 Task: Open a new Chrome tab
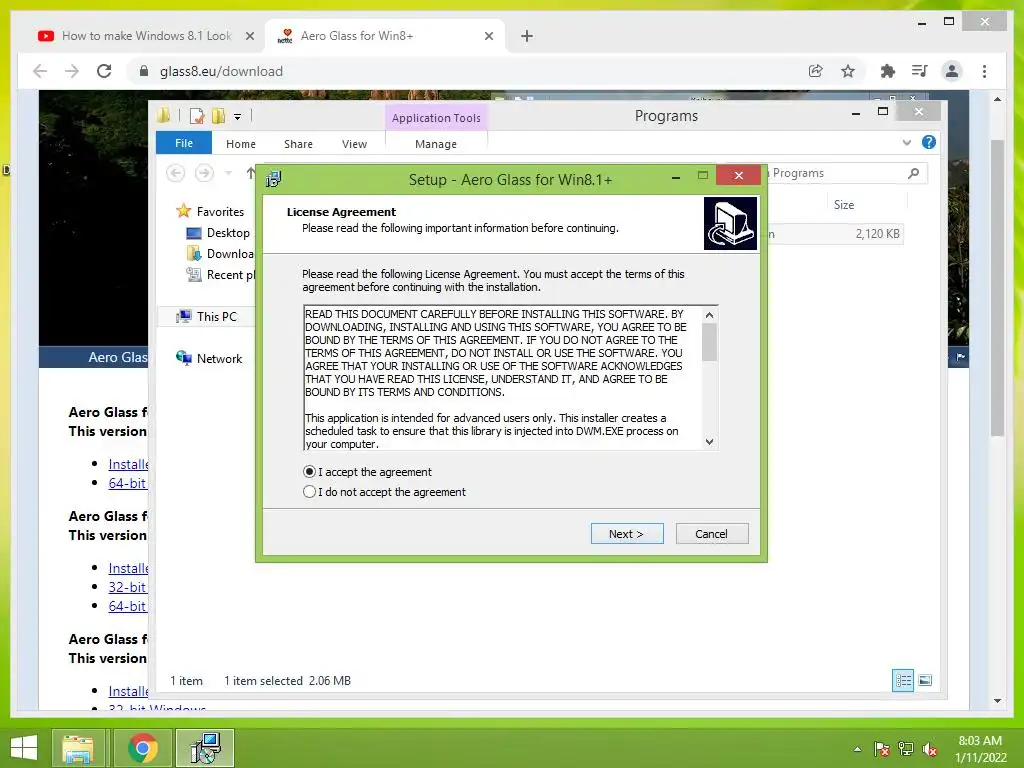pyautogui.click(x=527, y=36)
